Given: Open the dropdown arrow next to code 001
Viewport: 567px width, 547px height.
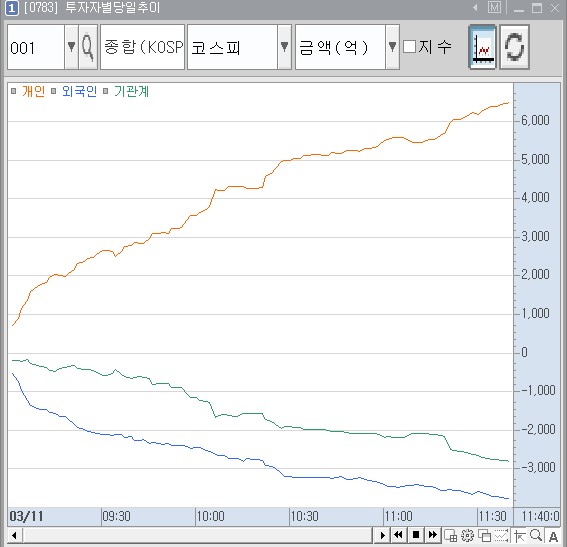Looking at the screenshot, I should (71, 47).
